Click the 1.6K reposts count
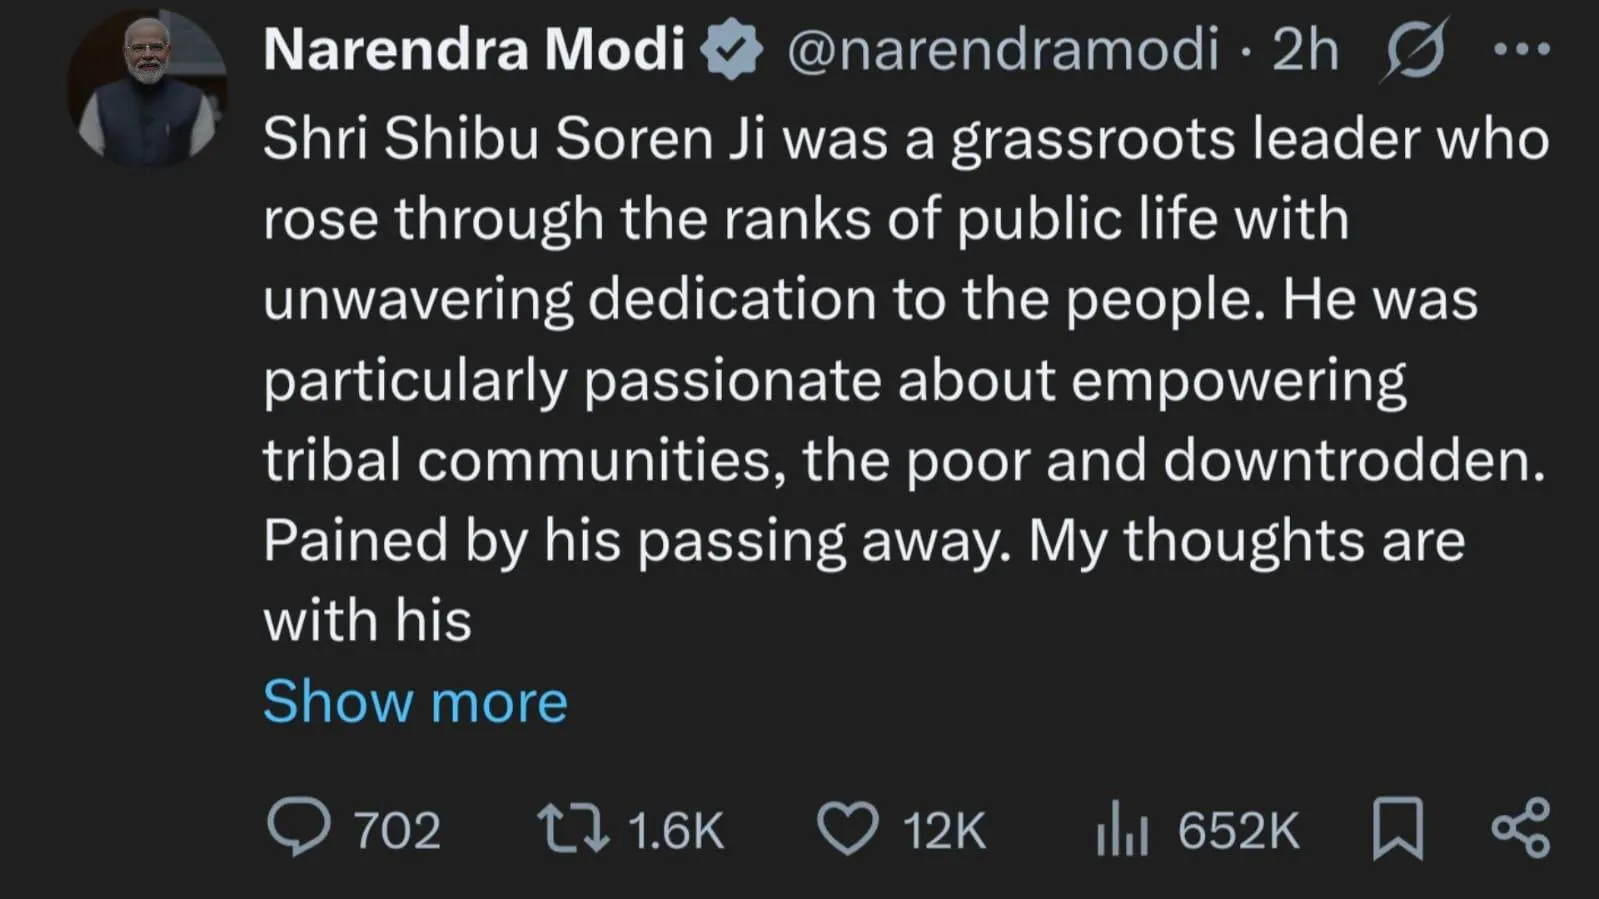Image resolution: width=1599 pixels, height=899 pixels. [675, 831]
